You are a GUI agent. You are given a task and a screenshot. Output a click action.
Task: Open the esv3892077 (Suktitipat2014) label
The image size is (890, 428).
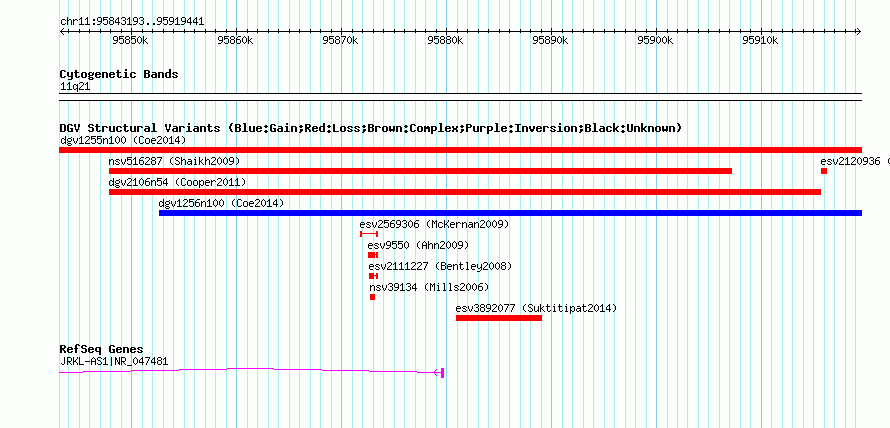[x=536, y=308]
